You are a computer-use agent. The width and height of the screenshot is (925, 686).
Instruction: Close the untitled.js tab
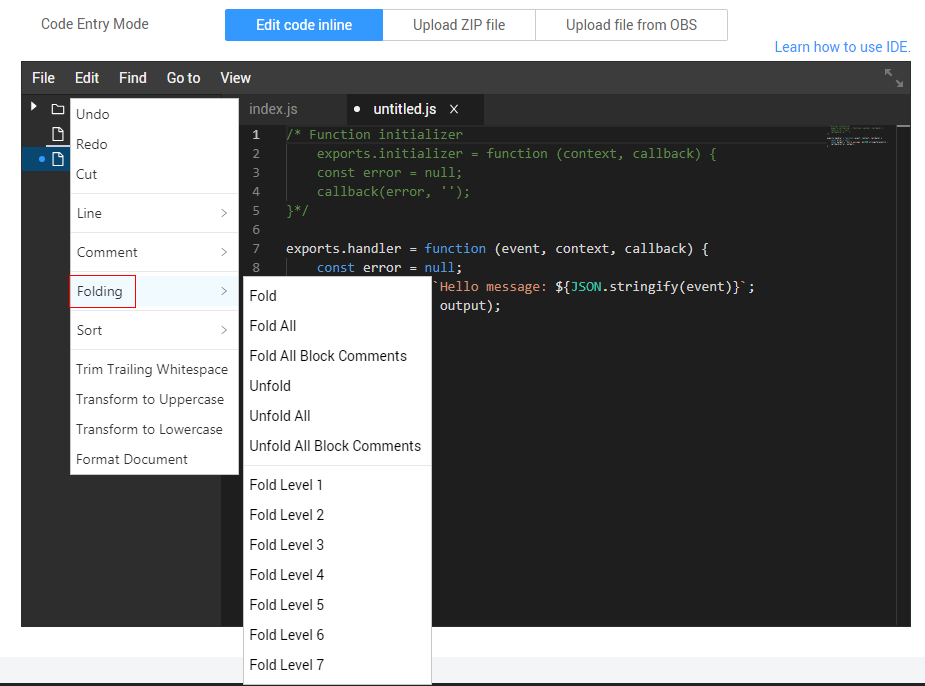pos(454,109)
